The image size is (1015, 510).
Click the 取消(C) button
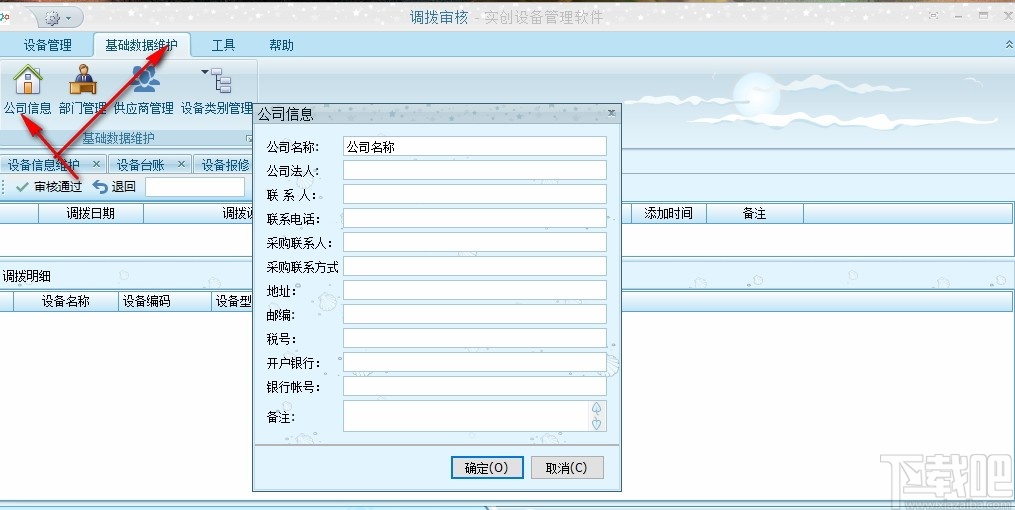pos(567,467)
